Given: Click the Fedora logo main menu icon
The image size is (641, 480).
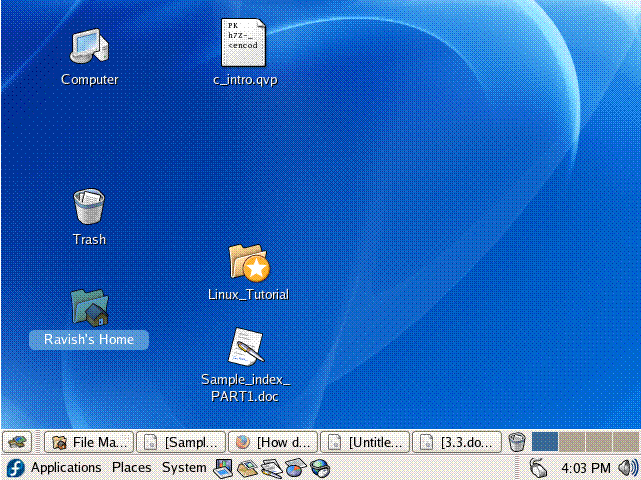Looking at the screenshot, I should [14, 467].
